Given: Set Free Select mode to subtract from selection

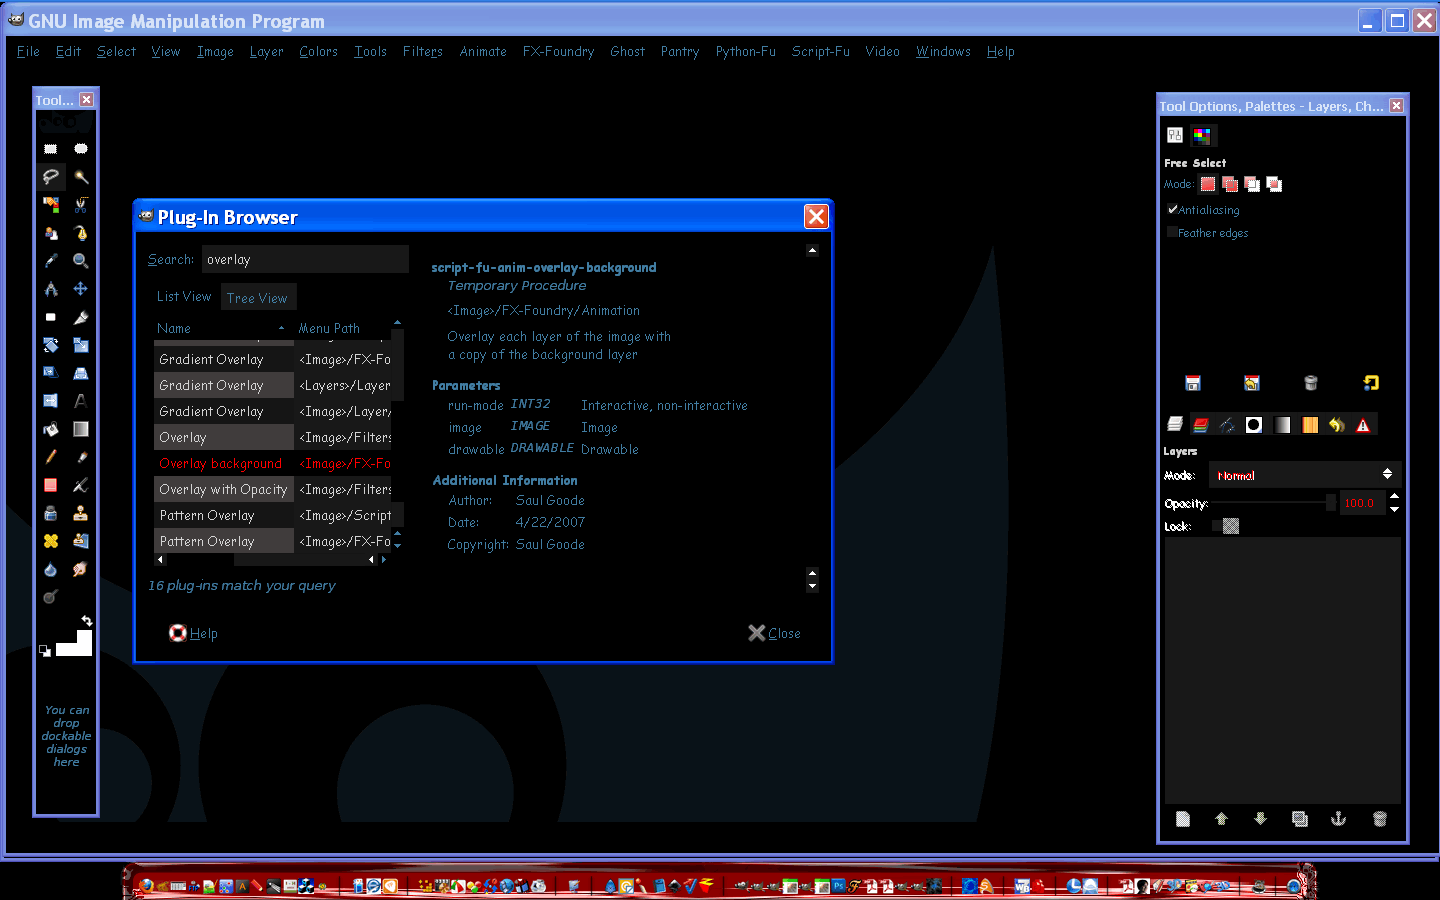Looking at the screenshot, I should click(1252, 184).
